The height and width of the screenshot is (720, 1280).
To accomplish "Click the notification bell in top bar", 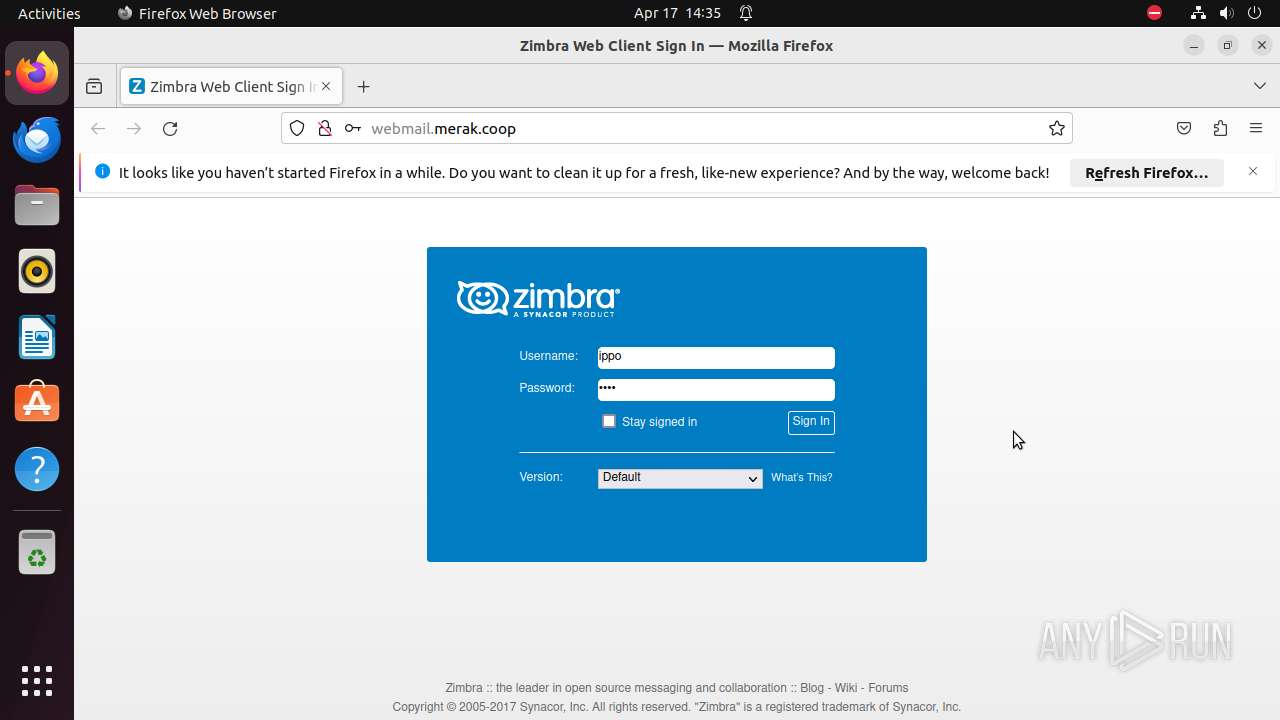I will [x=746, y=13].
